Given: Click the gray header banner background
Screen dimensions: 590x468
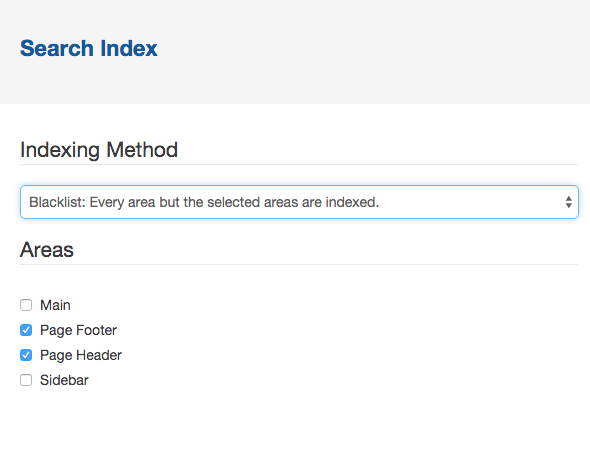Looking at the screenshot, I should (x=373, y=52).
